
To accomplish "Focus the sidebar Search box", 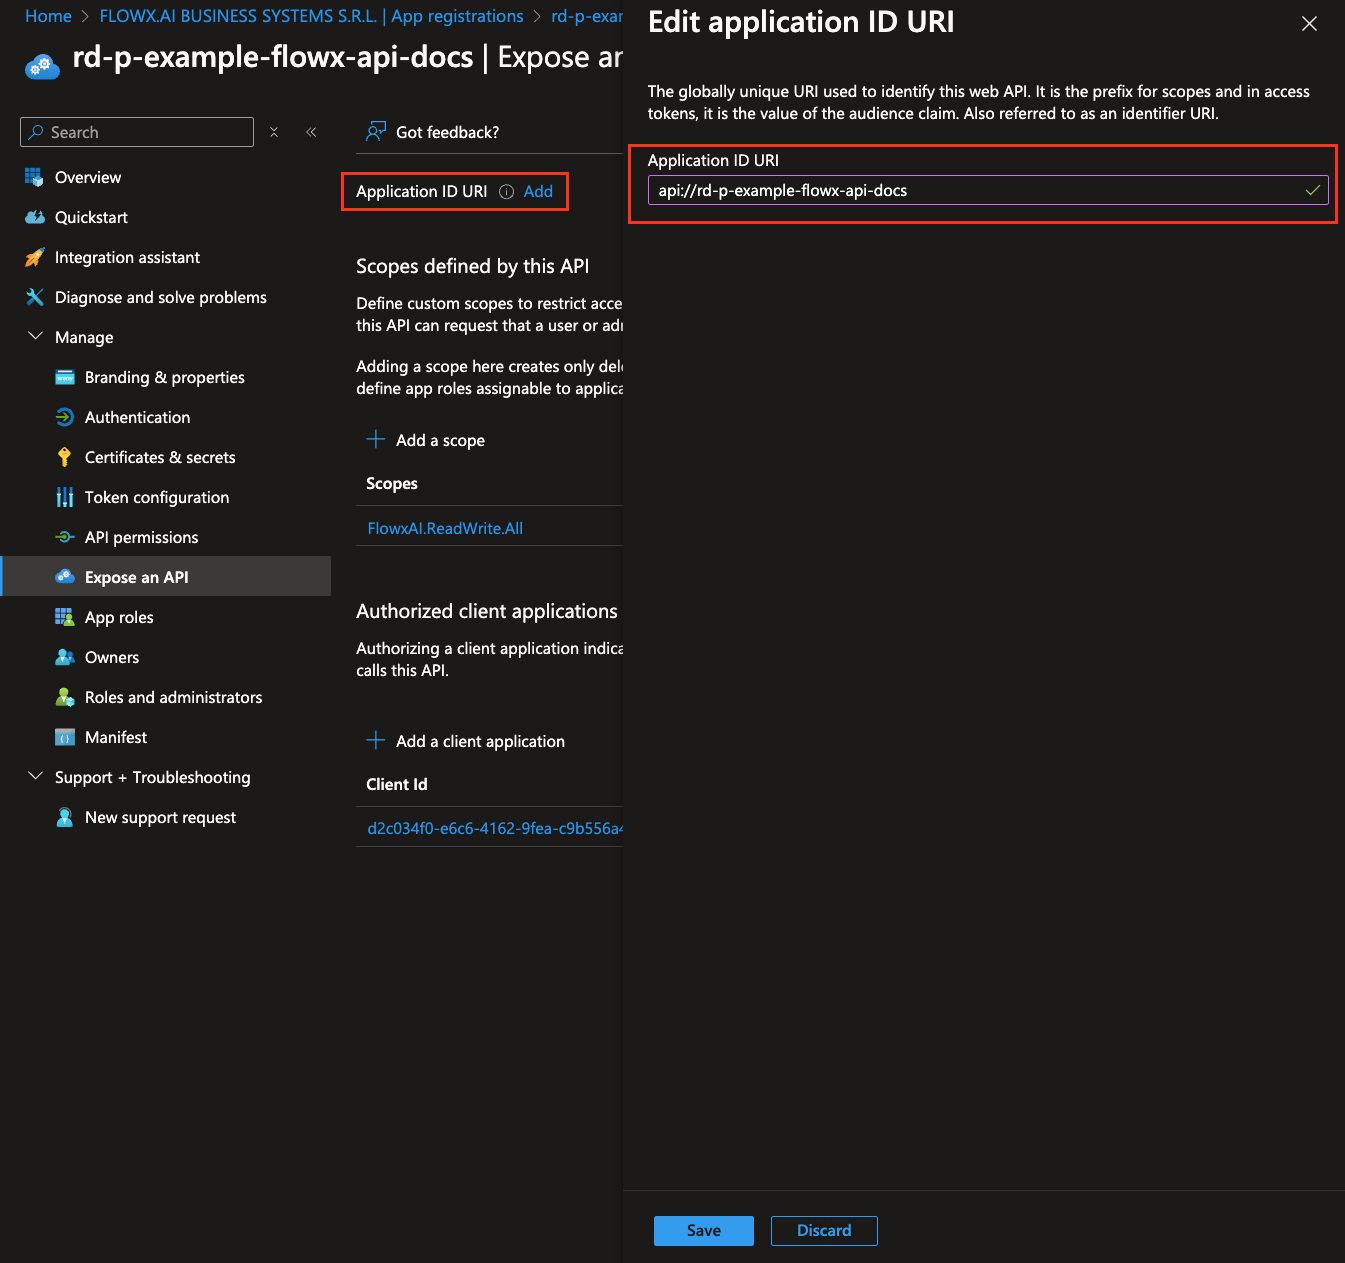I will 137,132.
